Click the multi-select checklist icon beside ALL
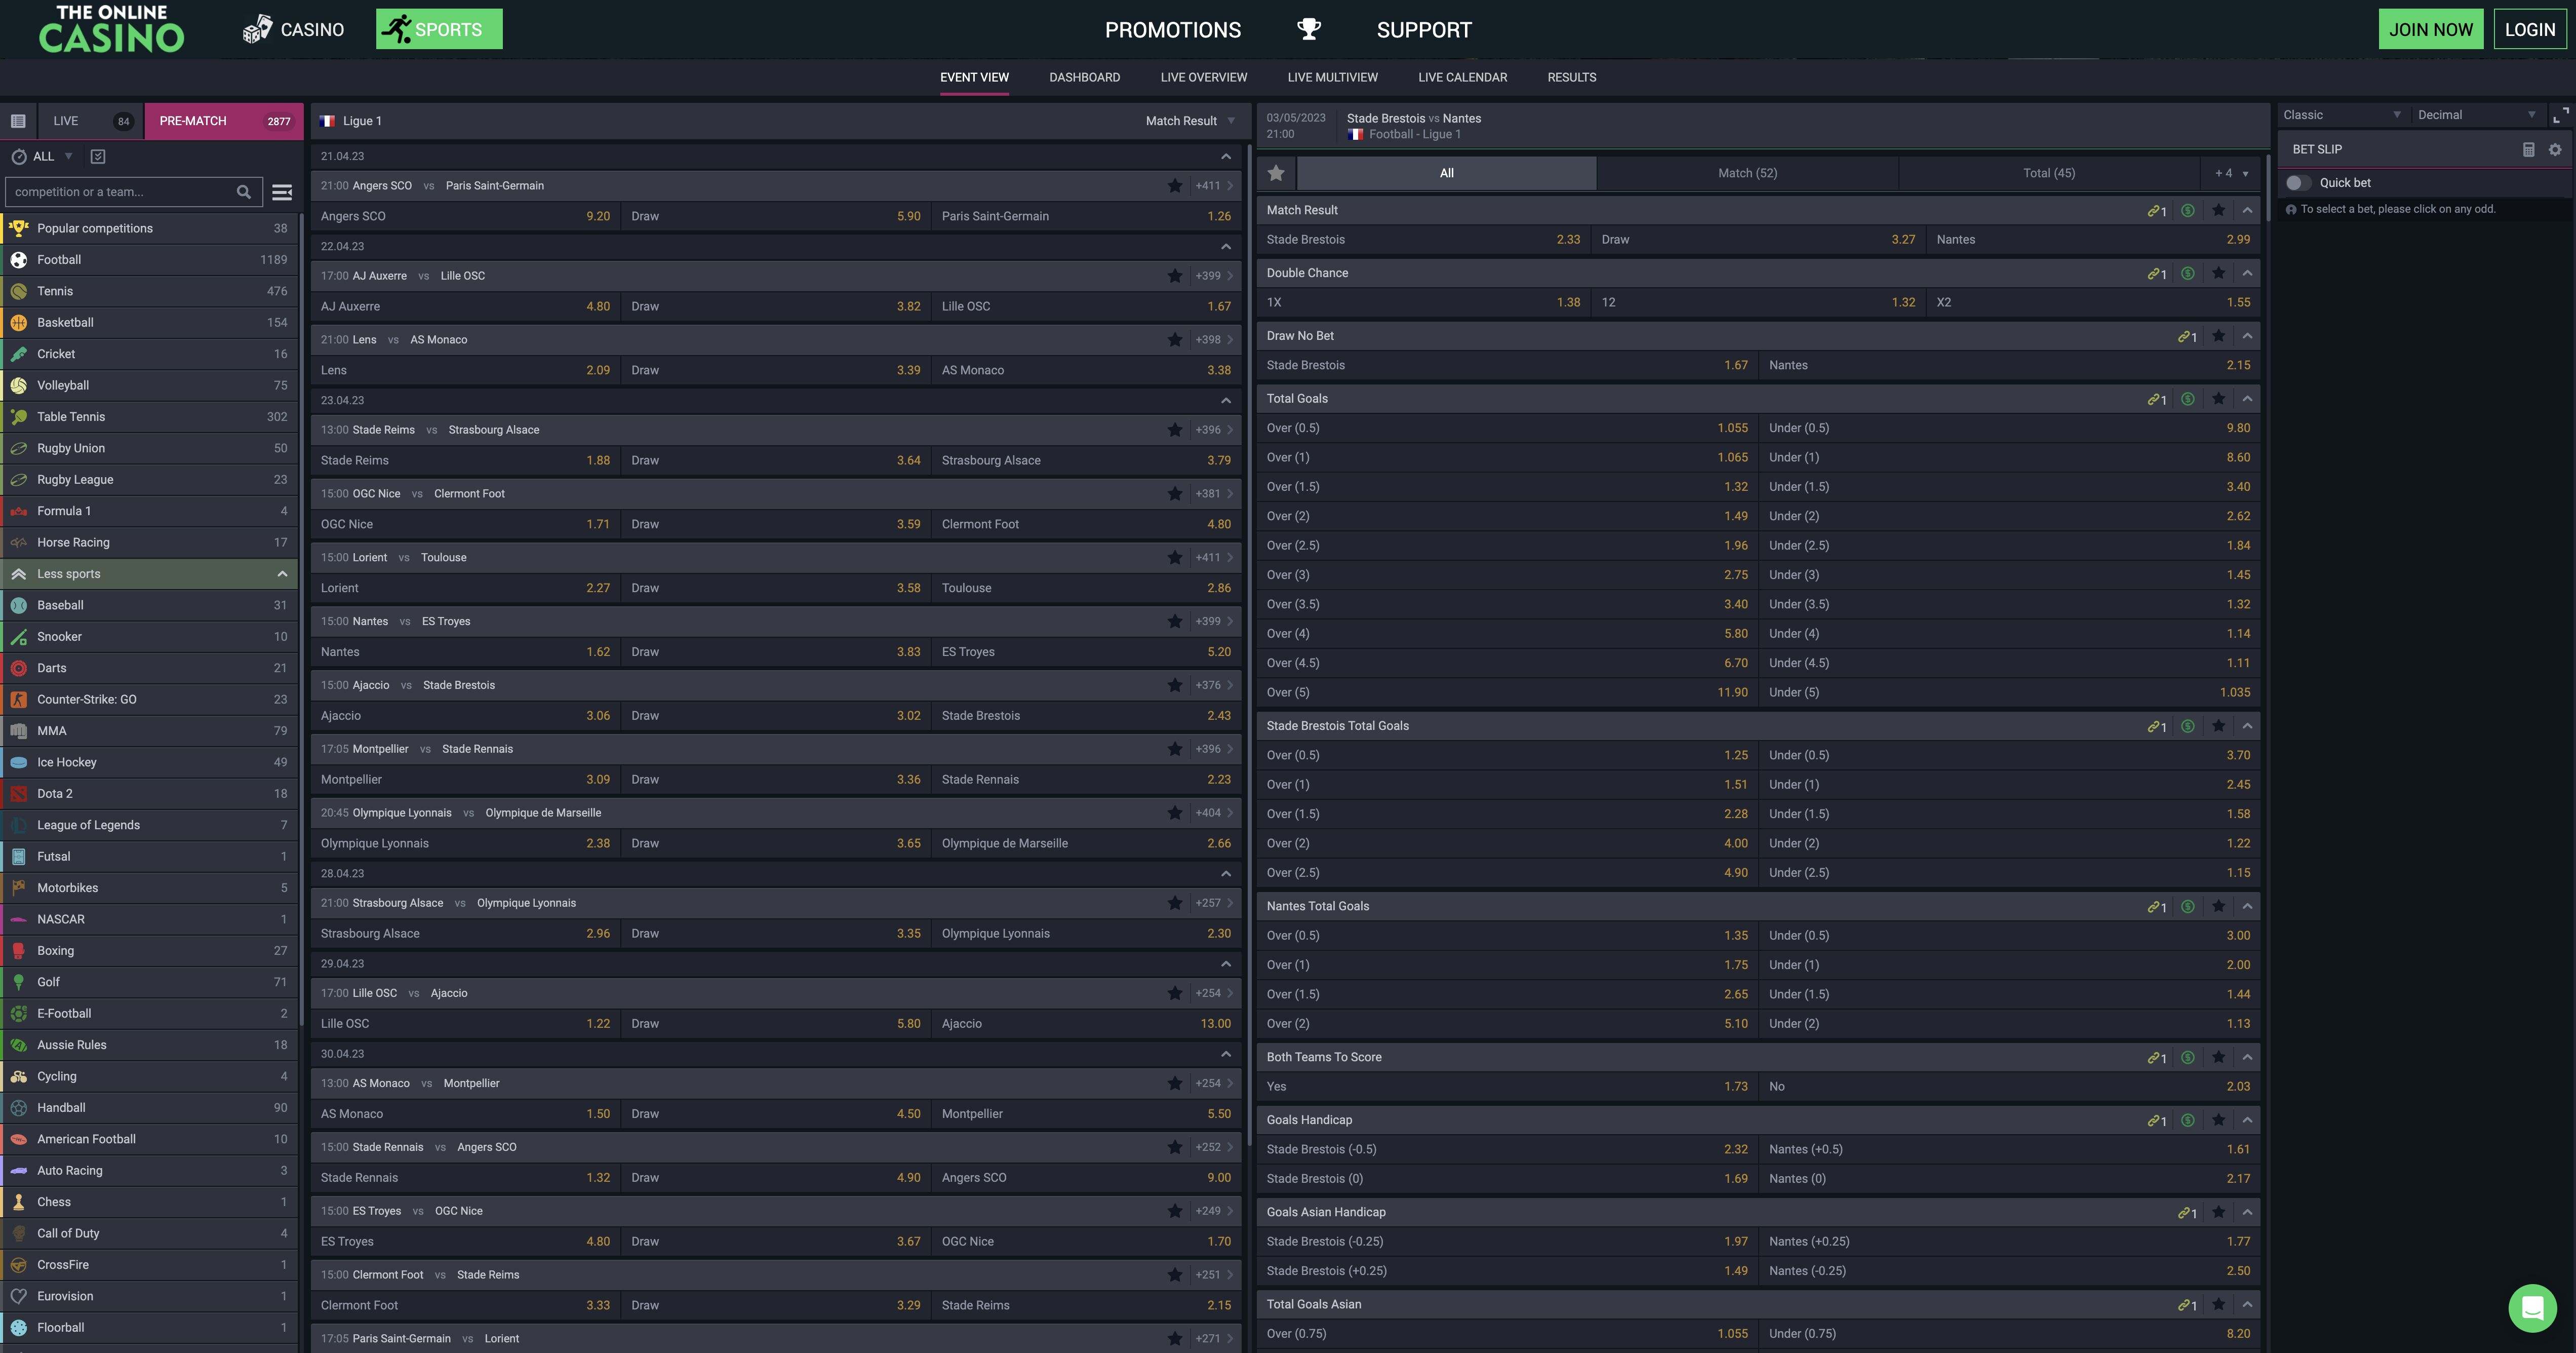 pos(98,156)
